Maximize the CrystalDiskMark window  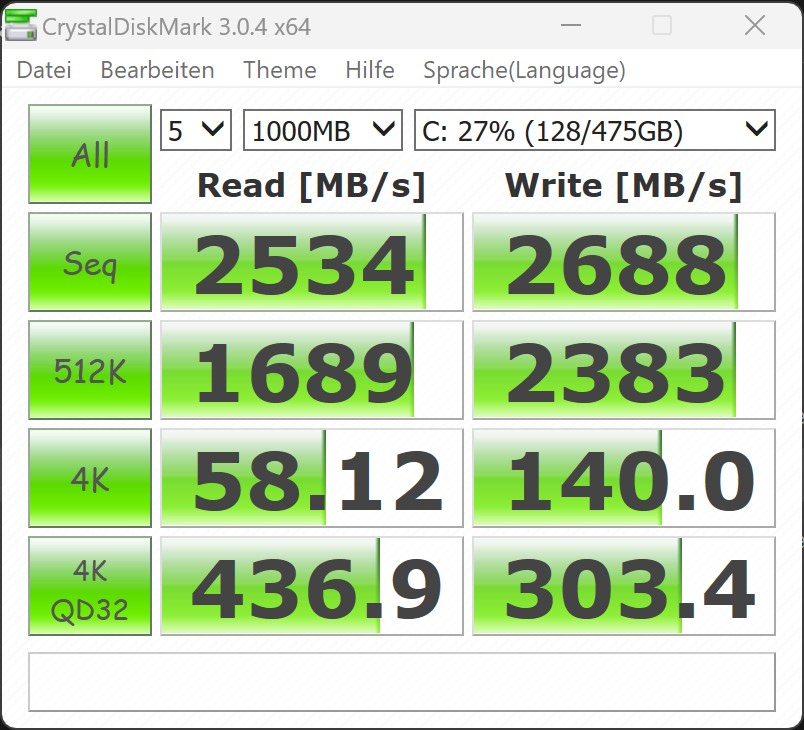(661, 26)
